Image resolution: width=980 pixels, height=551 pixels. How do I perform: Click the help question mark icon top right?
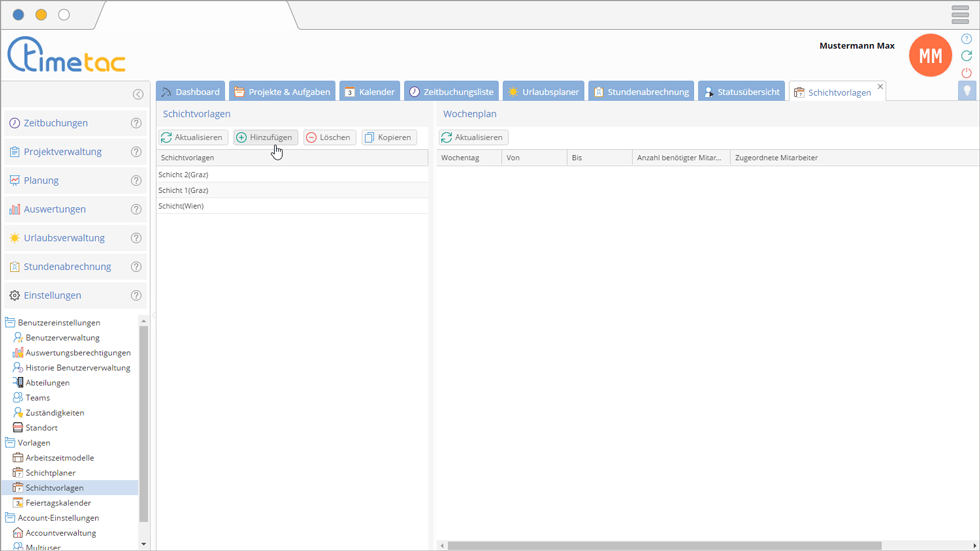tap(966, 39)
